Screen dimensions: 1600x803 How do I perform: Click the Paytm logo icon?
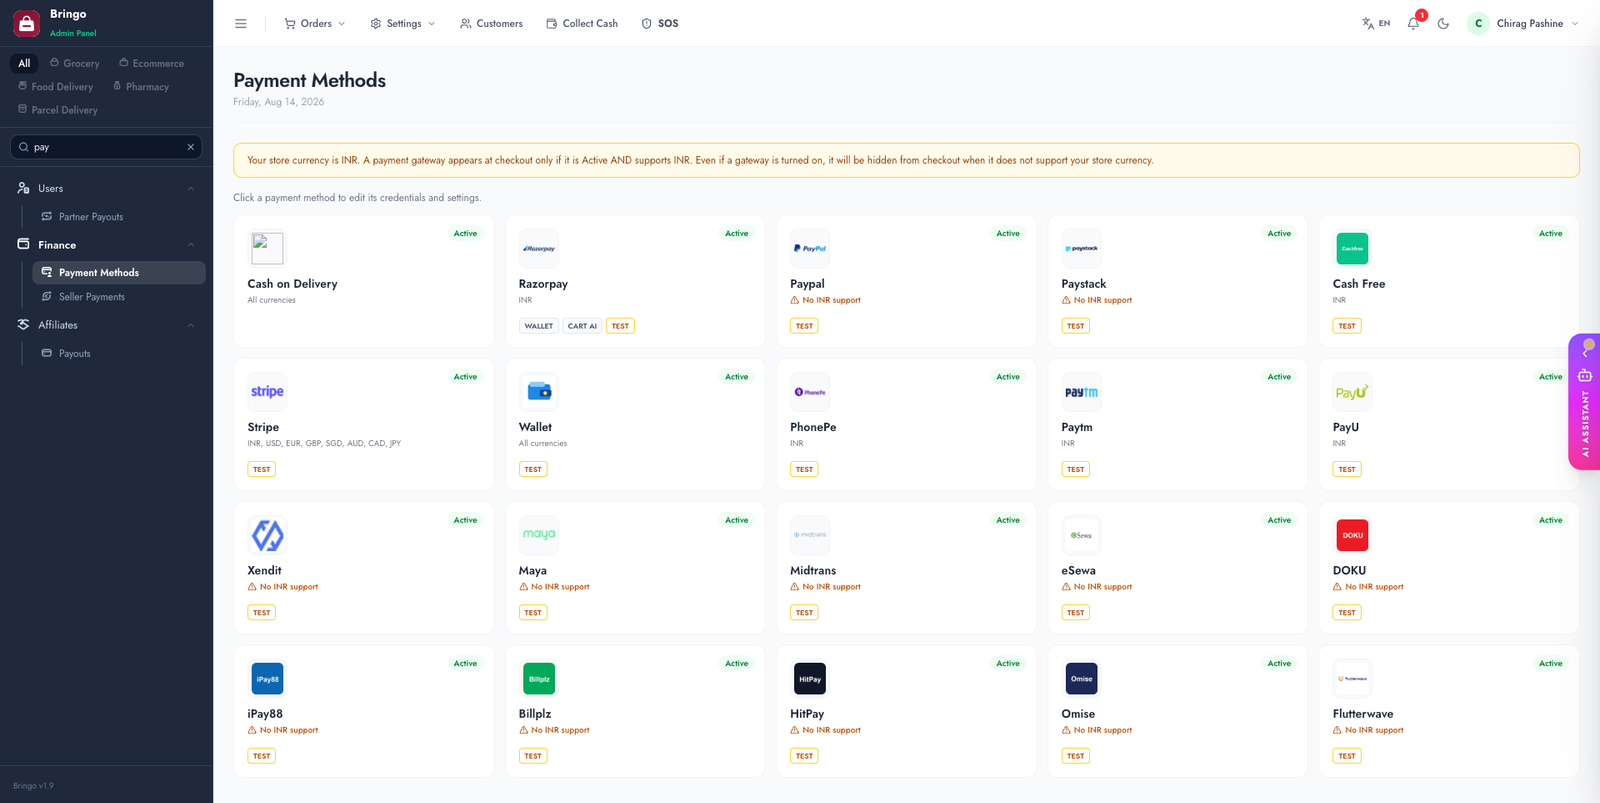click(x=1081, y=392)
